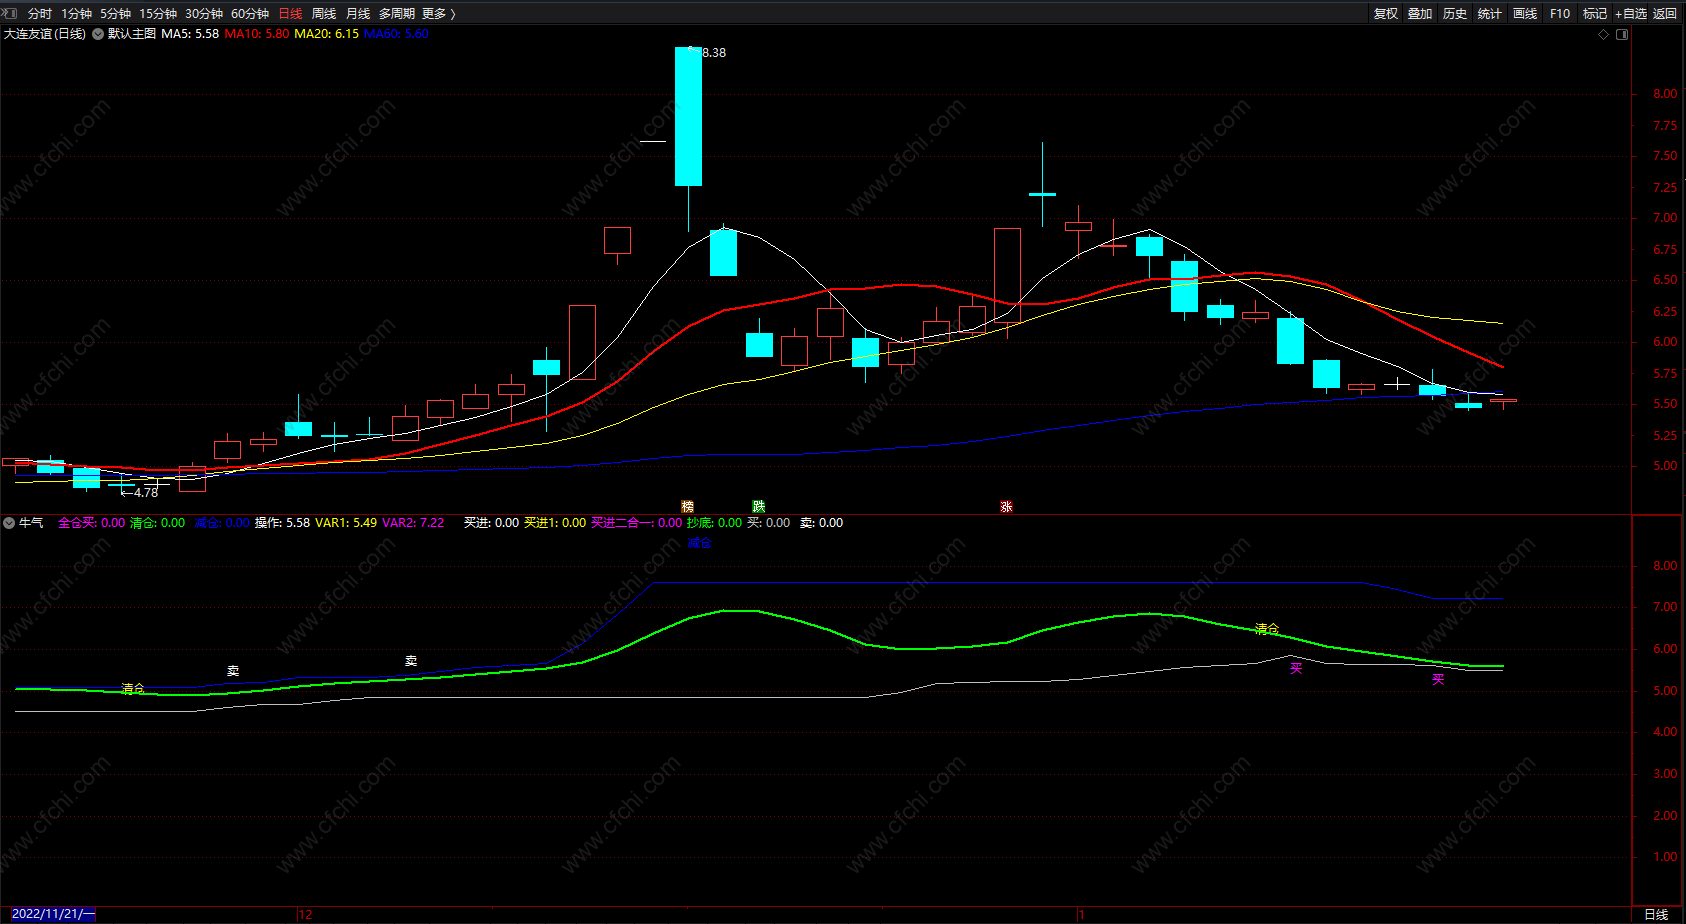Image resolution: width=1686 pixels, height=924 pixels.
Task: Click the 默认主图 label
Action: (132, 34)
